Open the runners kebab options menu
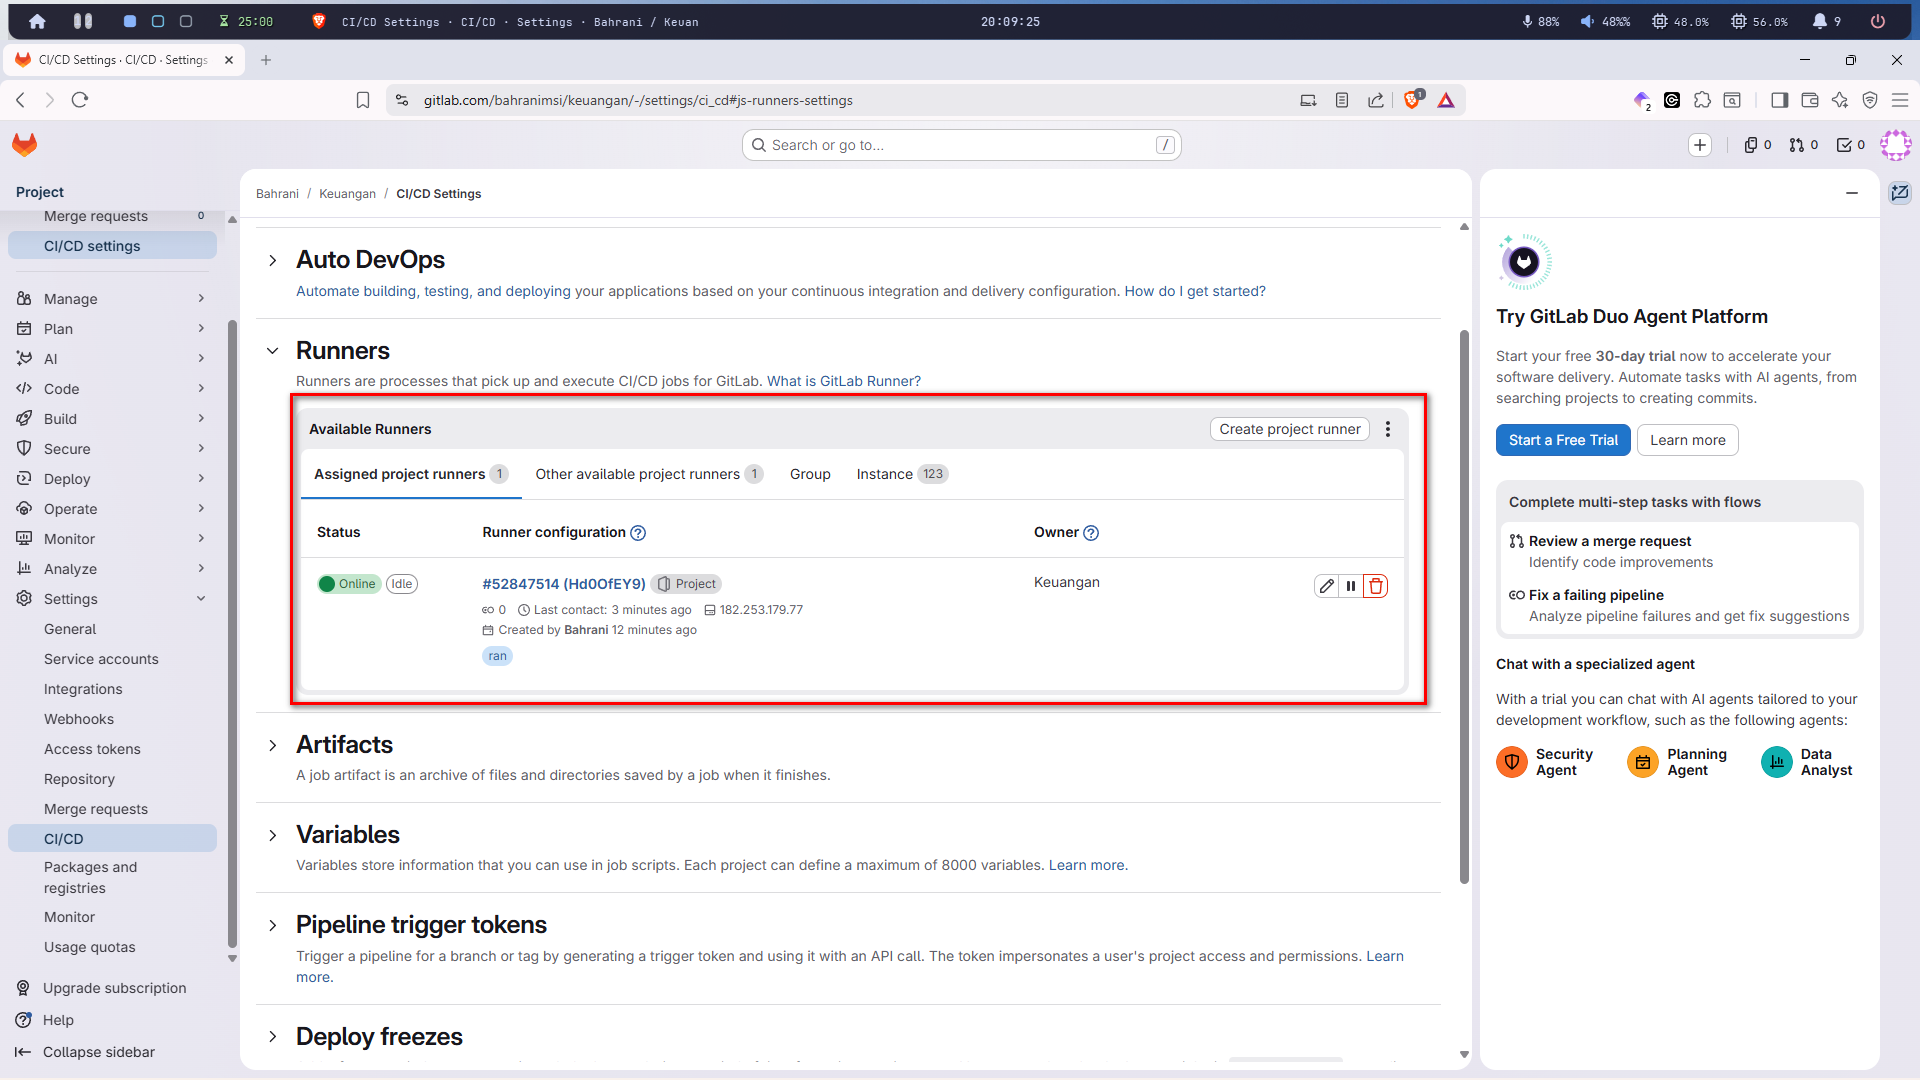Image resolution: width=1920 pixels, height=1080 pixels. [1388, 429]
